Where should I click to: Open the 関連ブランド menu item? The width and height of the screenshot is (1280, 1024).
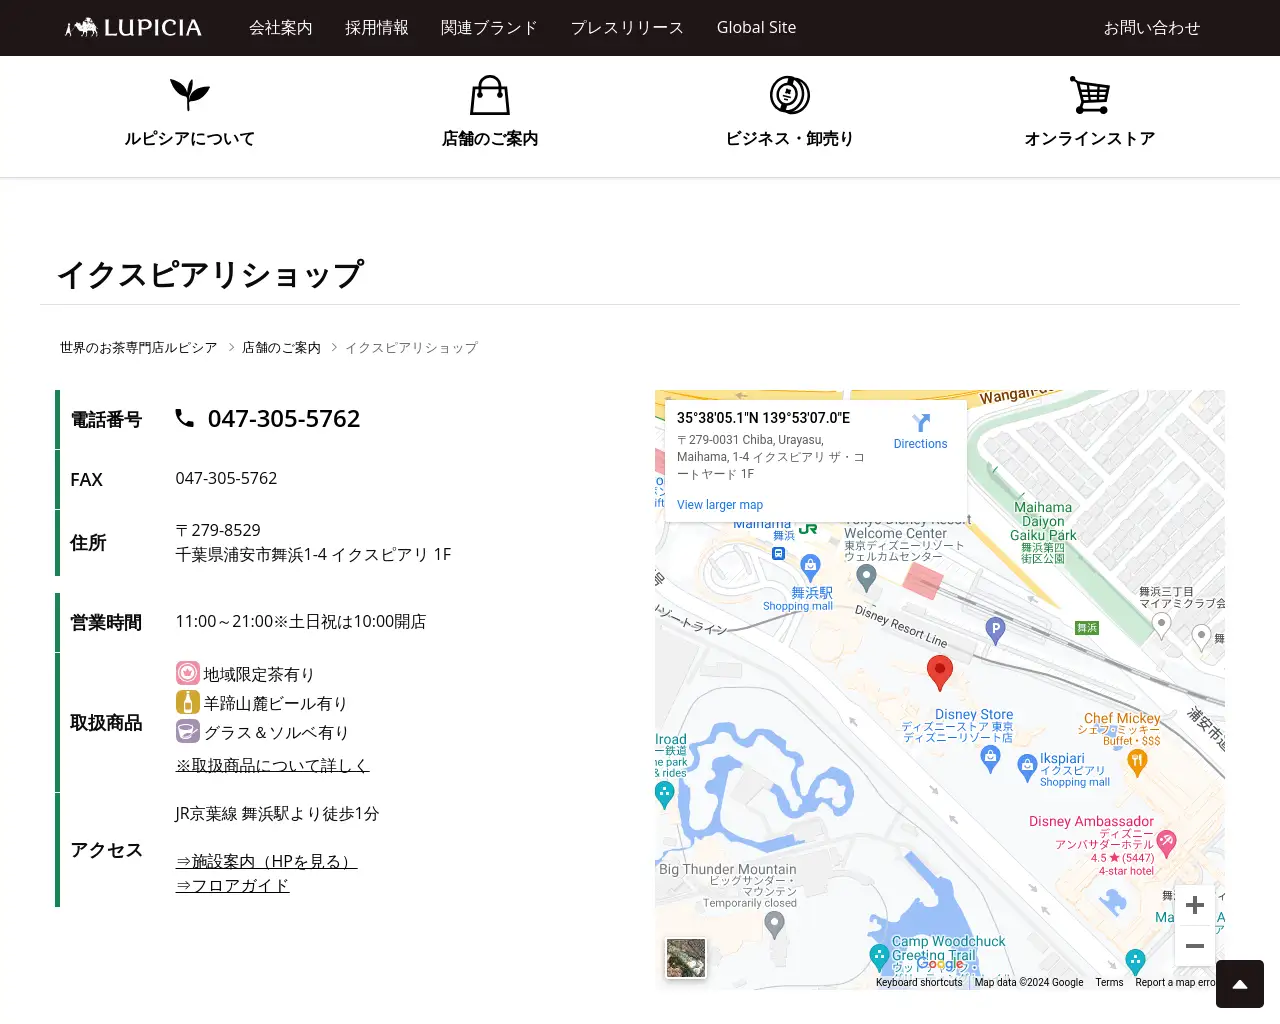pyautogui.click(x=490, y=28)
